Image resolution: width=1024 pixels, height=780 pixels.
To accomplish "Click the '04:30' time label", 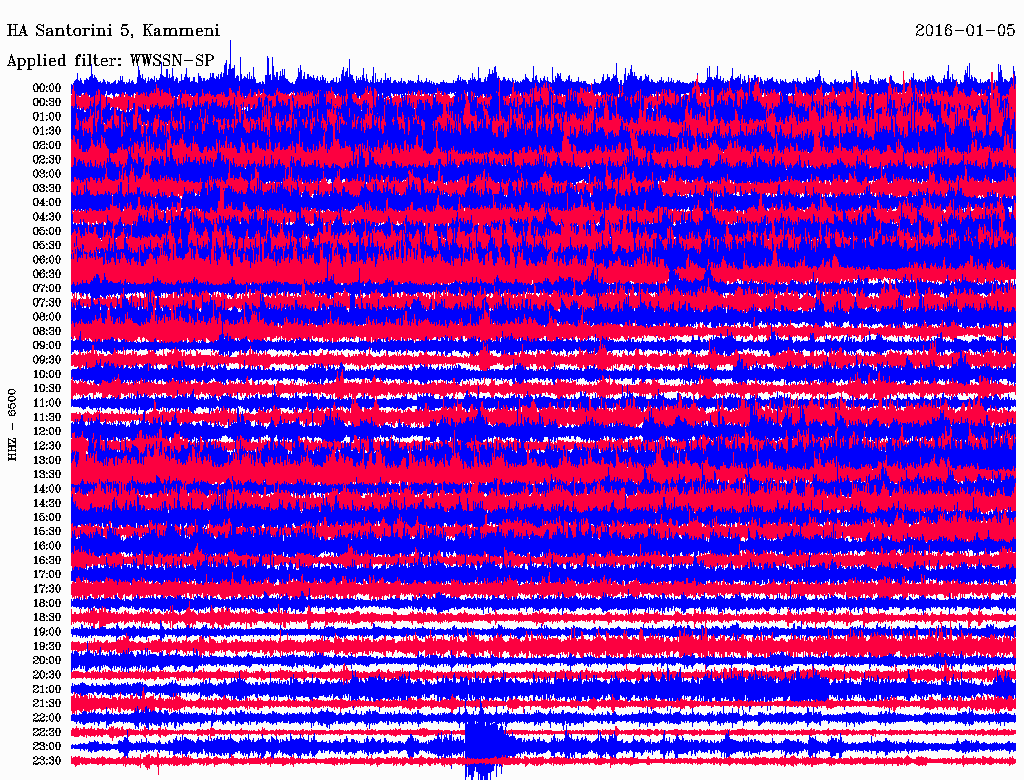I will [47, 217].
